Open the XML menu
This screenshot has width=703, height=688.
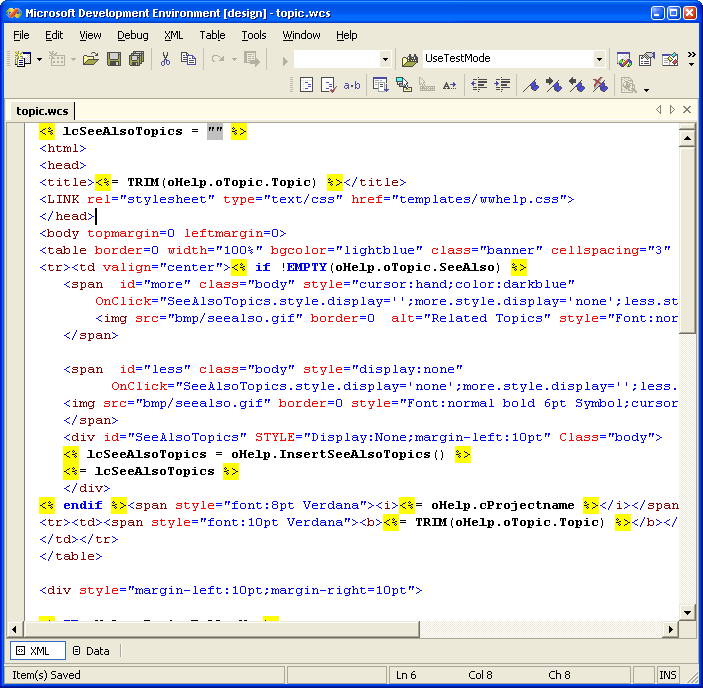(174, 35)
